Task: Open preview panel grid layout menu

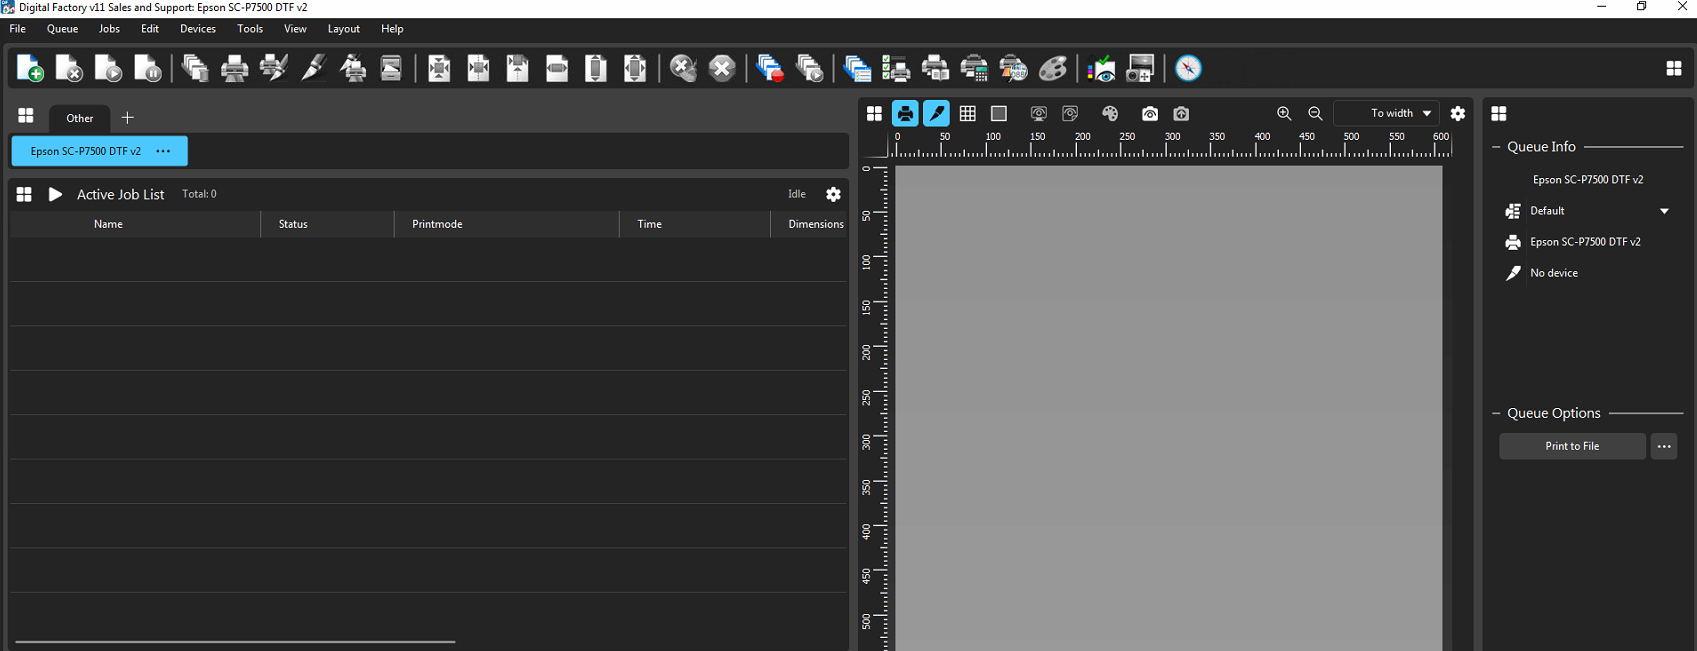Action: coord(874,114)
